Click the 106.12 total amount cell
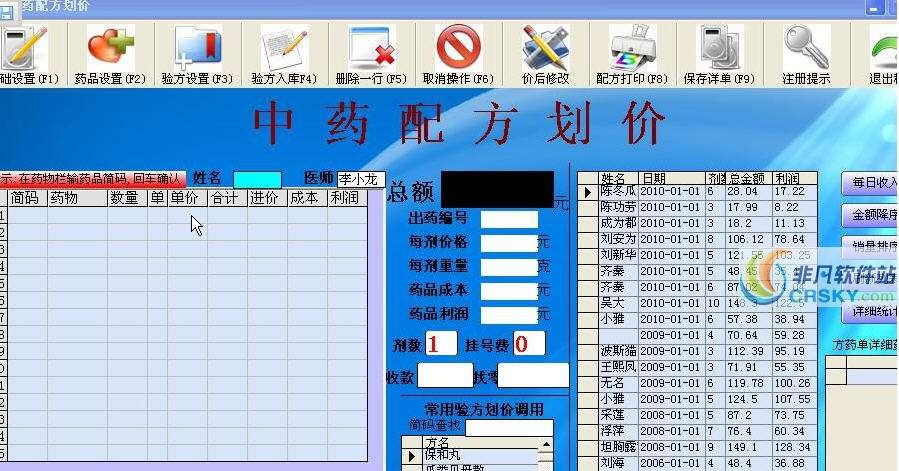 [749, 239]
